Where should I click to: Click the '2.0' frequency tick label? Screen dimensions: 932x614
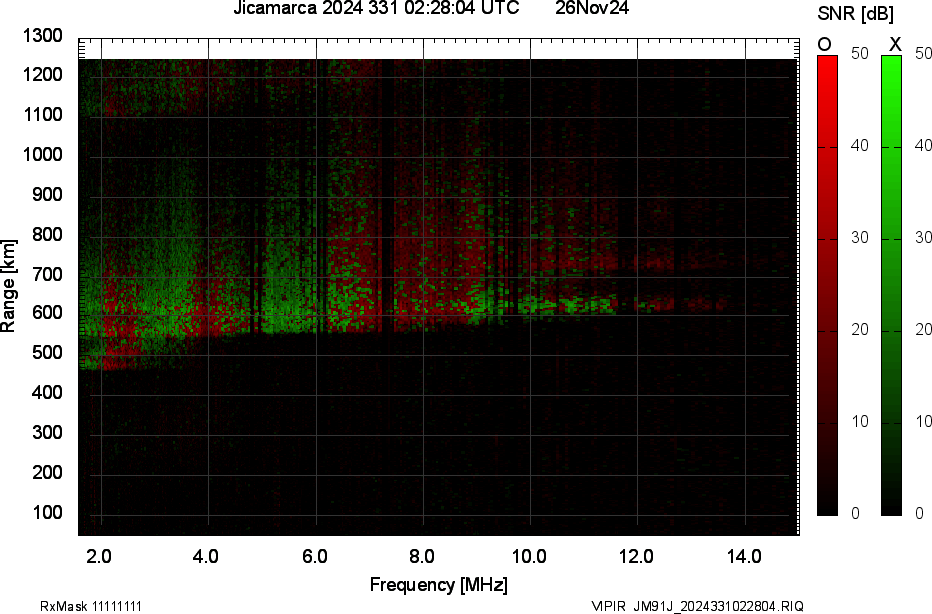99,556
